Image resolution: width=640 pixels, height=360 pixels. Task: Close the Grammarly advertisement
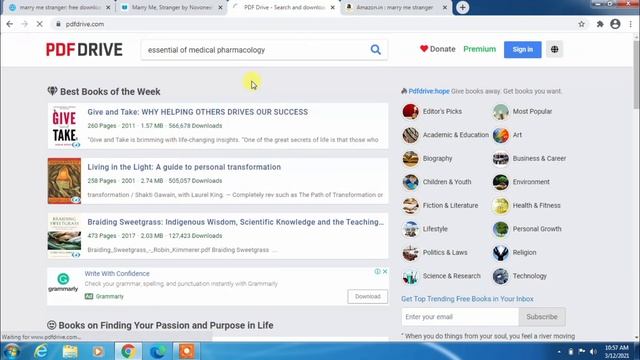pyautogui.click(x=384, y=271)
